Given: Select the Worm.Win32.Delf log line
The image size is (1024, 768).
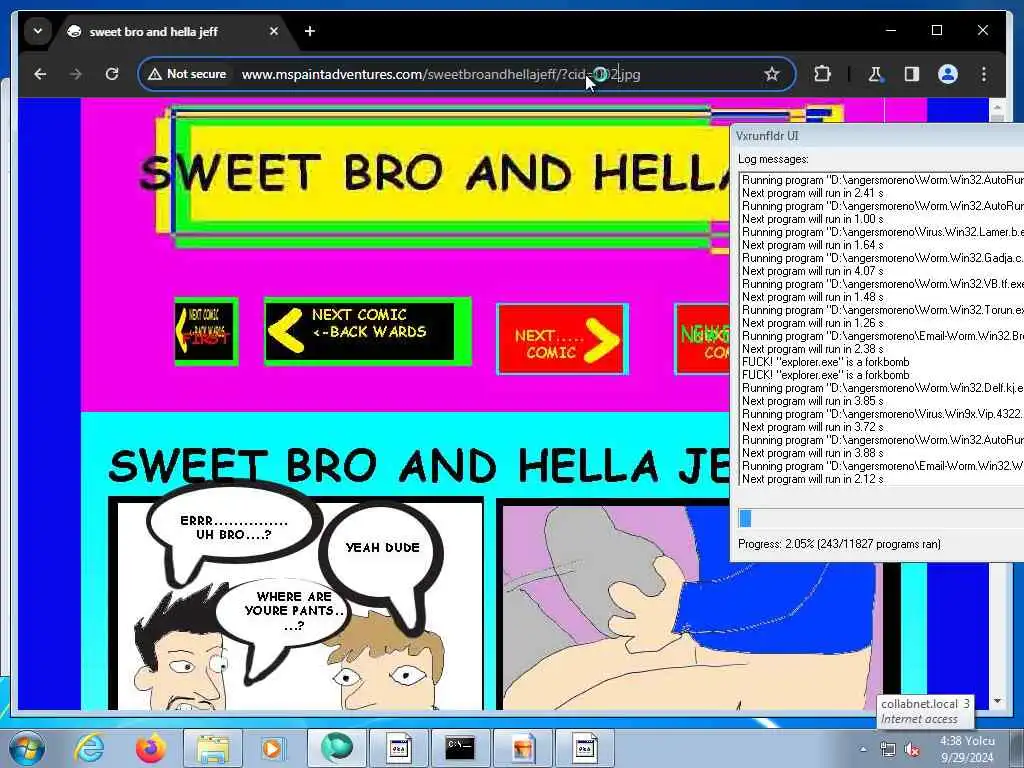Looking at the screenshot, I should coord(882,388).
